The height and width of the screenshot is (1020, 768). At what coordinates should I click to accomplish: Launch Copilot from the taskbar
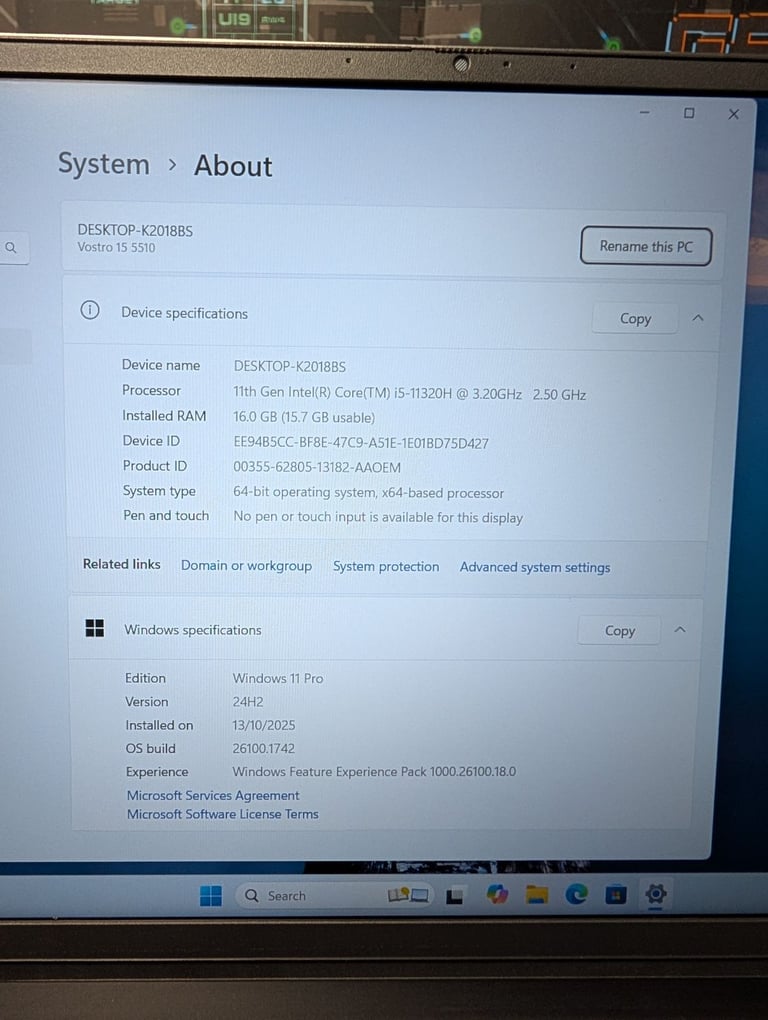tap(497, 894)
